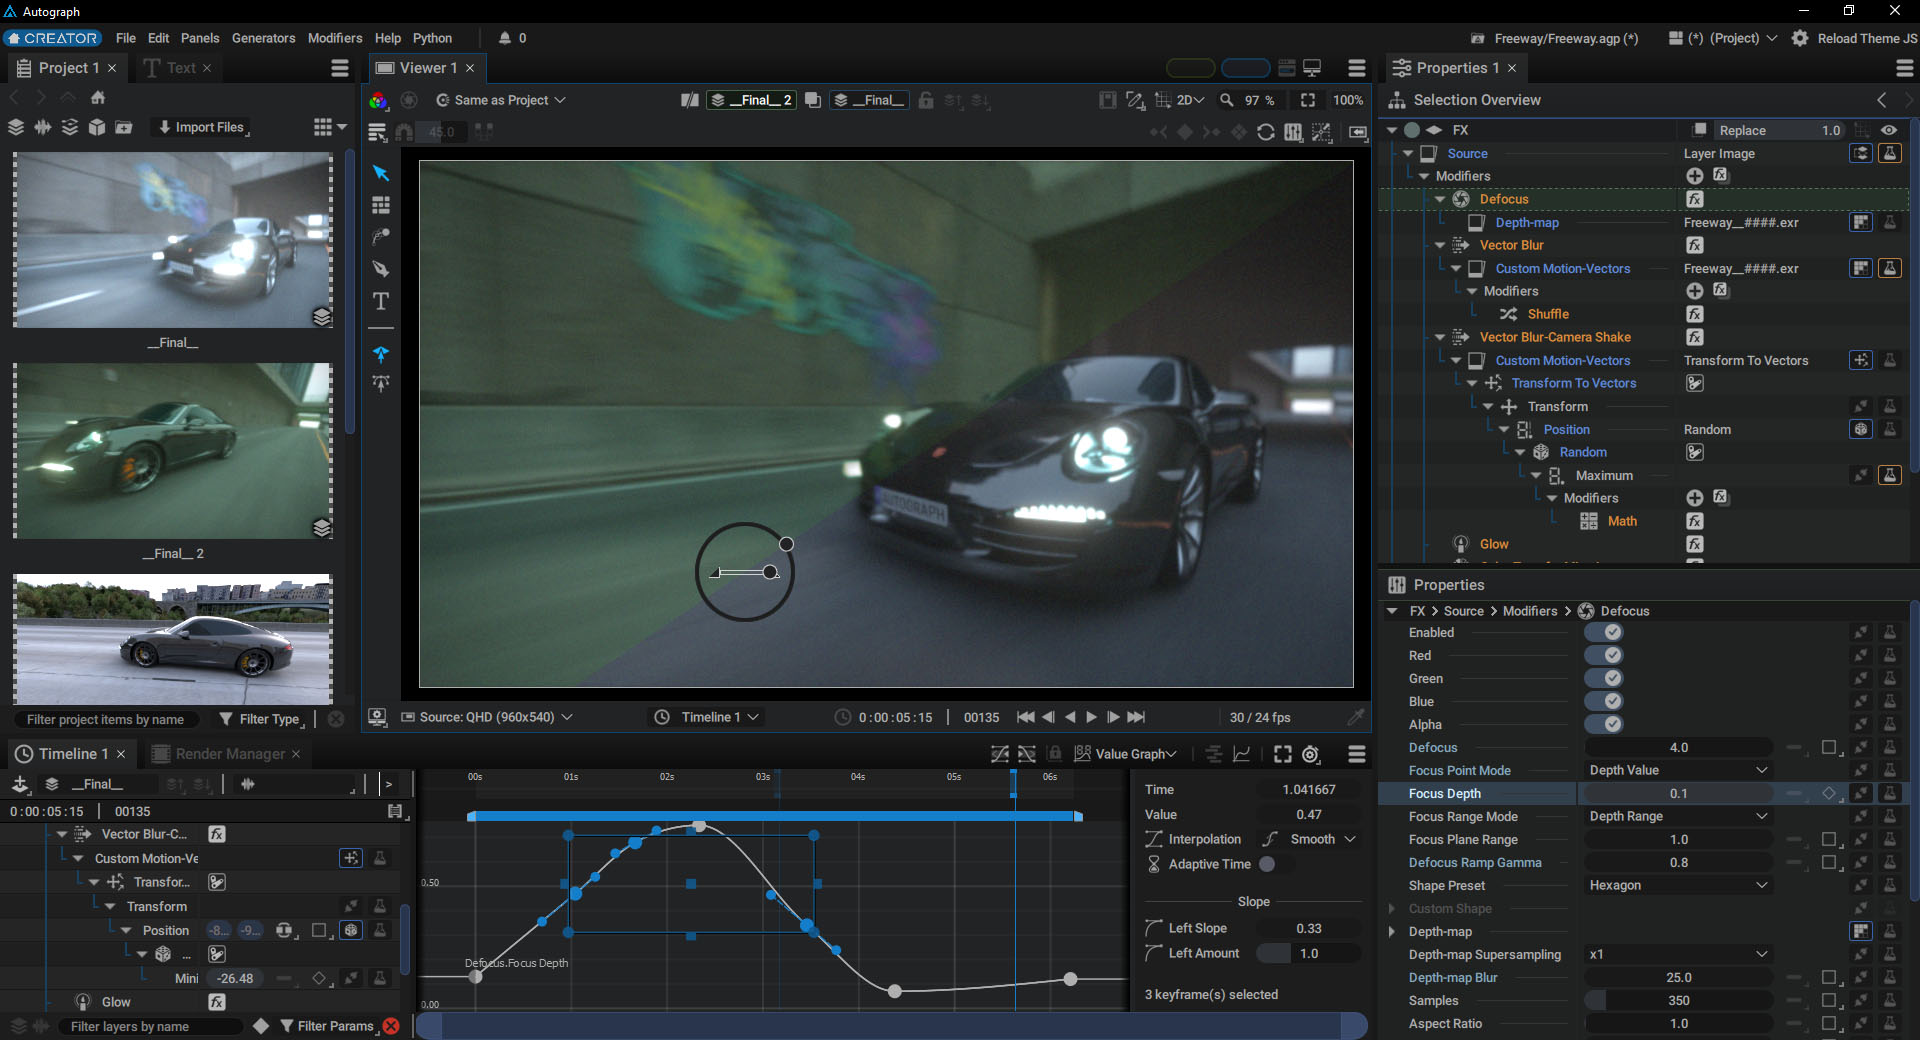
Task: Open the Value Graph dropdown
Action: coord(1126,754)
